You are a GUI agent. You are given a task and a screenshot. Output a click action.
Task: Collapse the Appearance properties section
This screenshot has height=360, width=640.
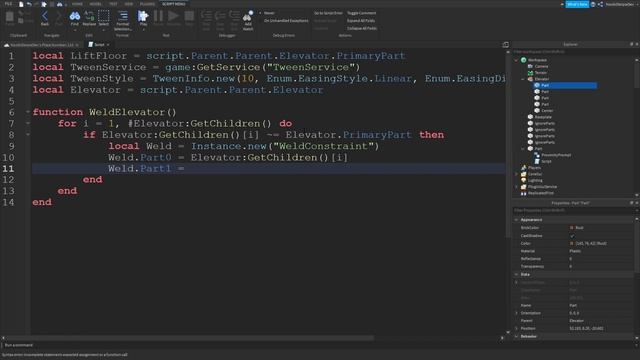[x=516, y=220]
